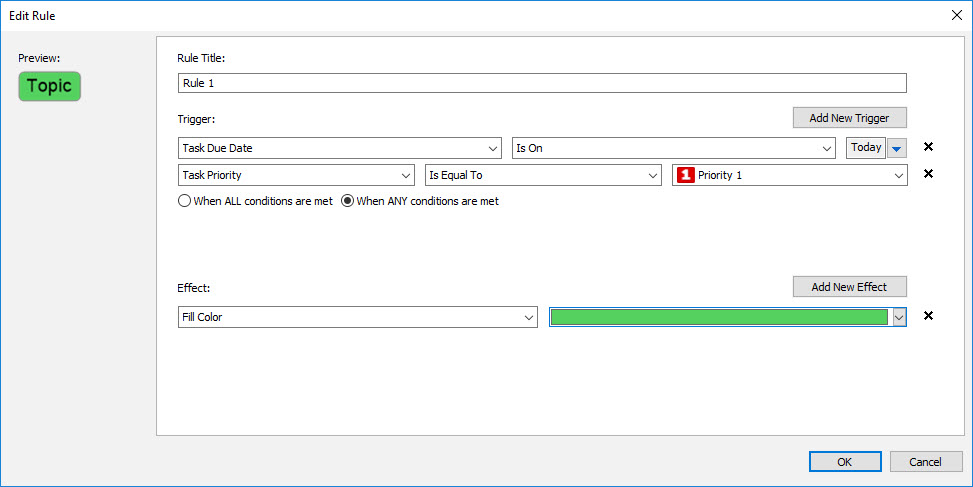Open the Fill Color effect dropdown

point(529,317)
